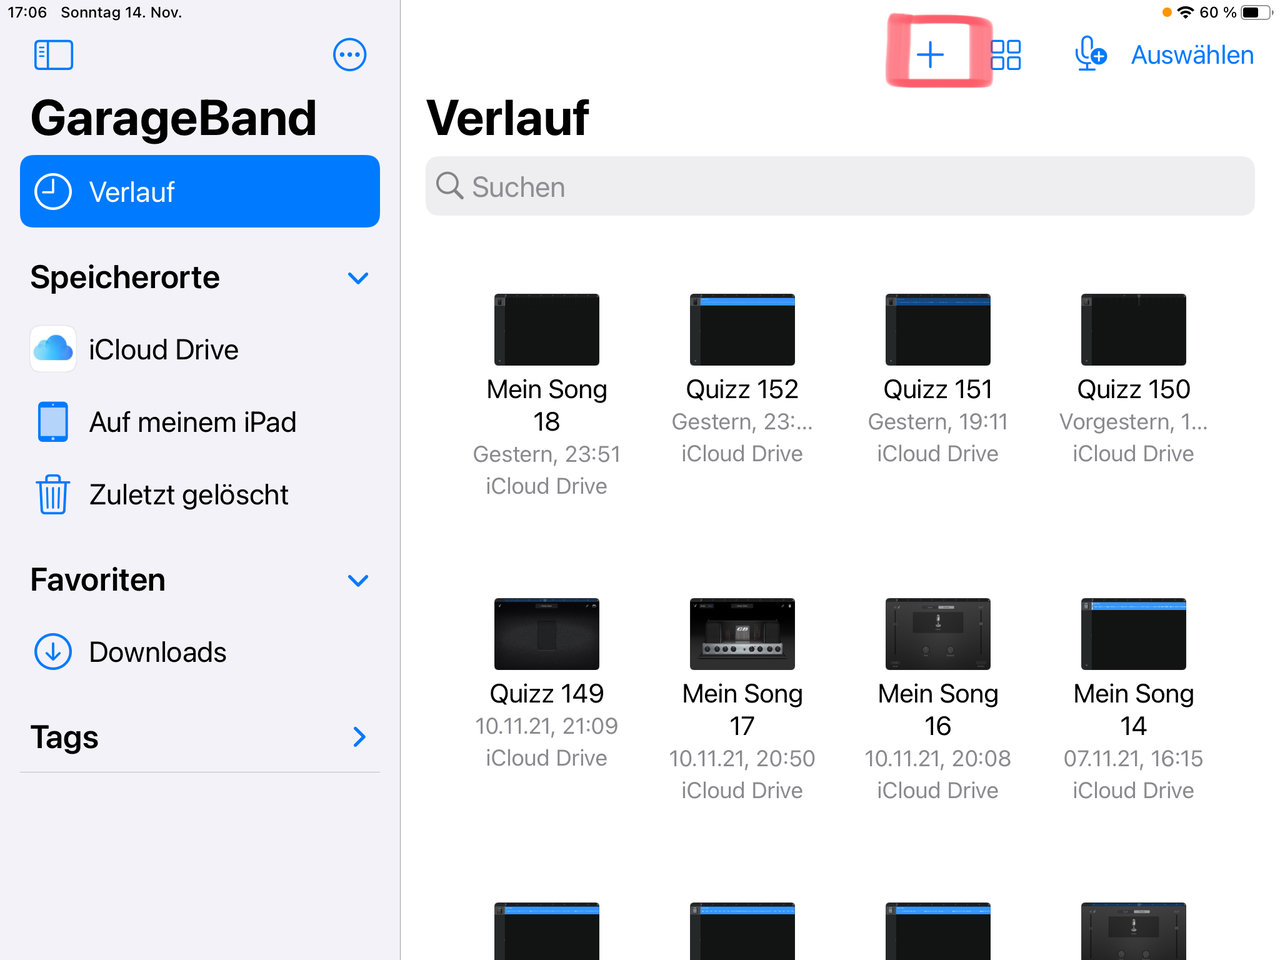Viewport: 1280px width, 960px height.
Task: Open the Quizz 149 project
Action: [547, 634]
